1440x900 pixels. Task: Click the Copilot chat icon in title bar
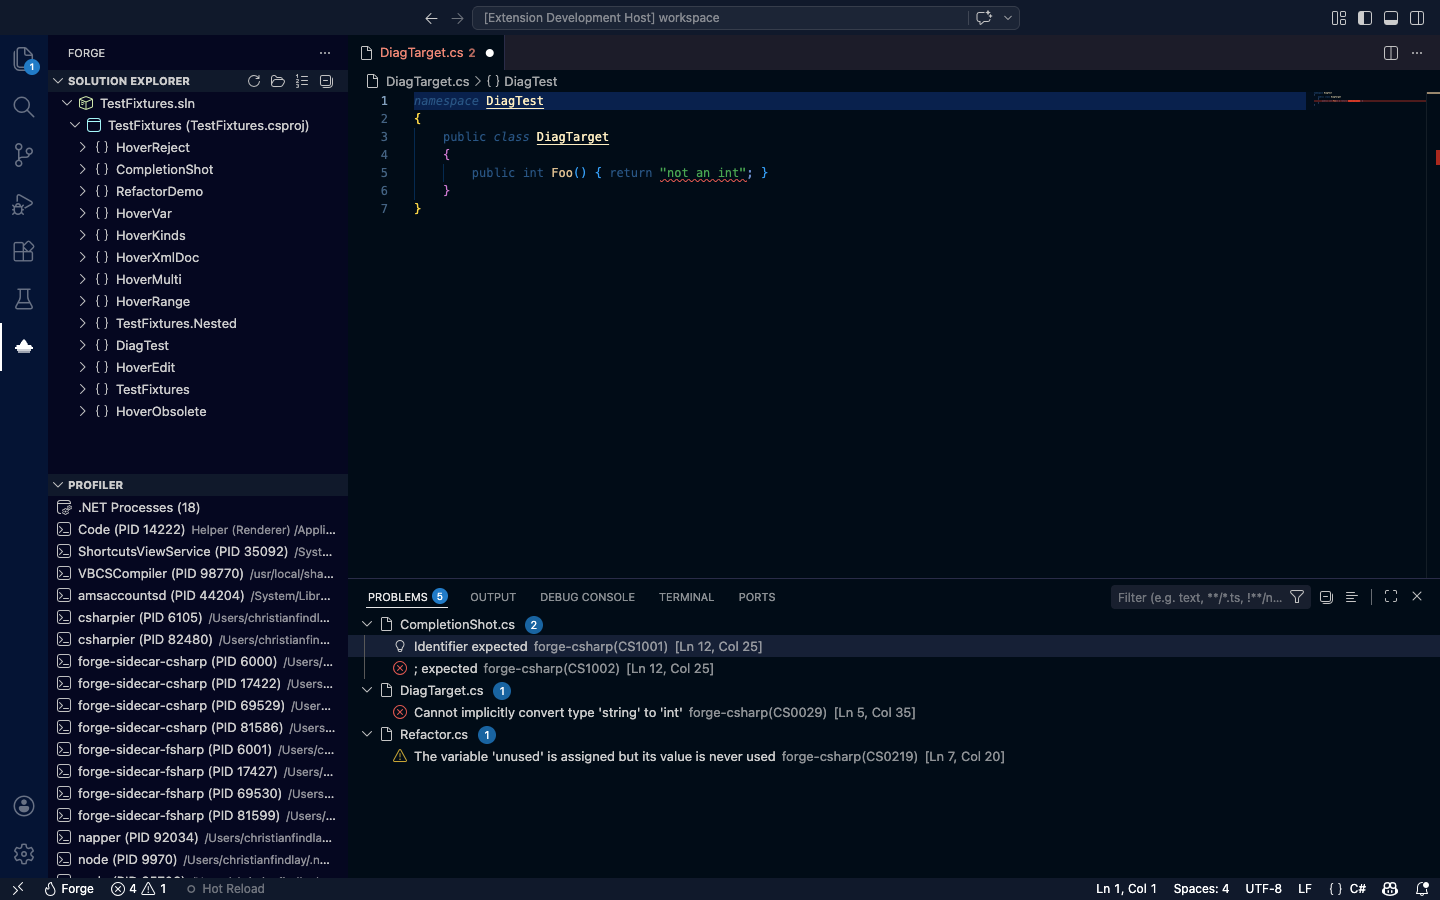[x=984, y=18]
